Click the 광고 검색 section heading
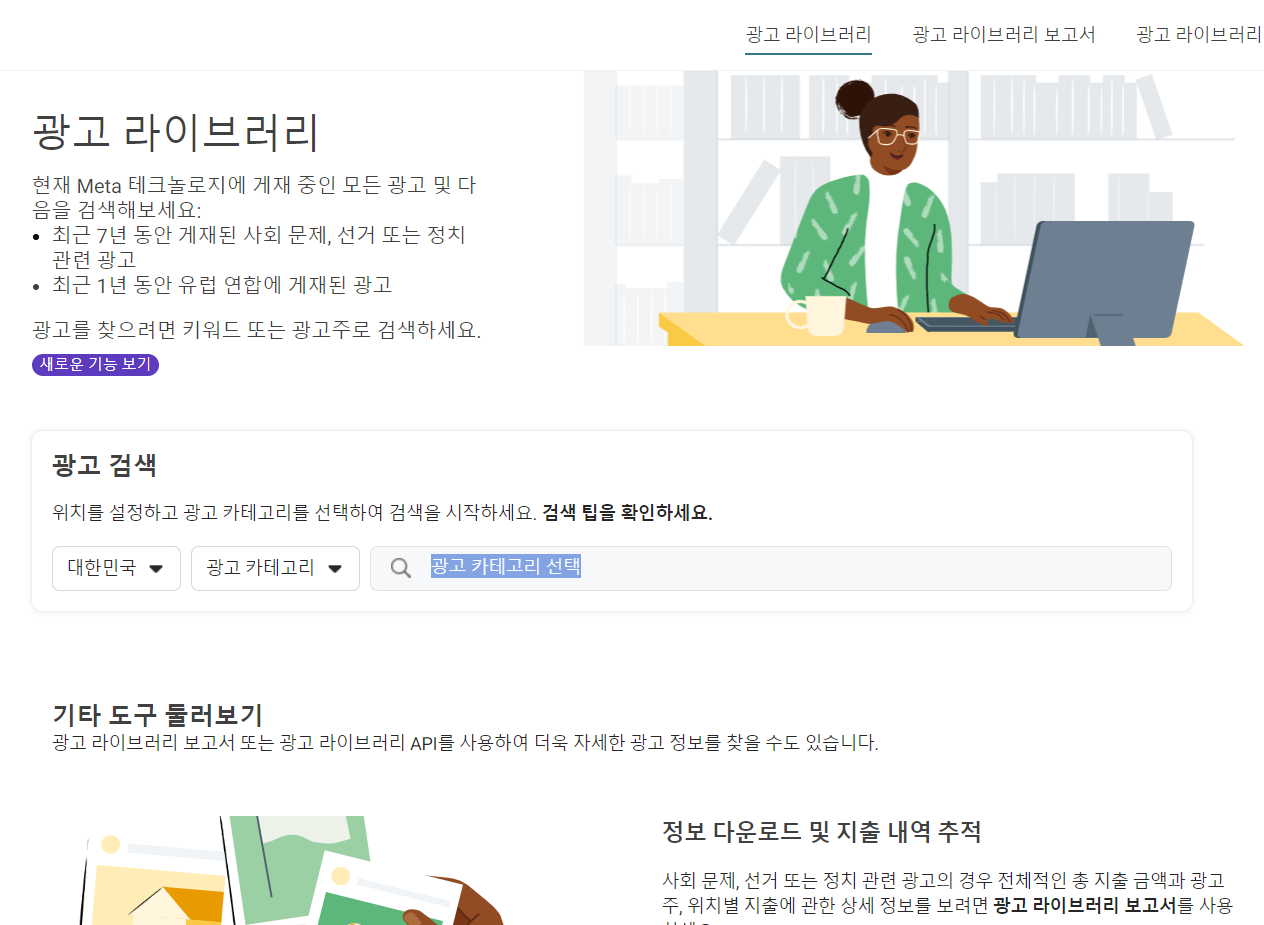This screenshot has width=1264, height=925. (104, 465)
